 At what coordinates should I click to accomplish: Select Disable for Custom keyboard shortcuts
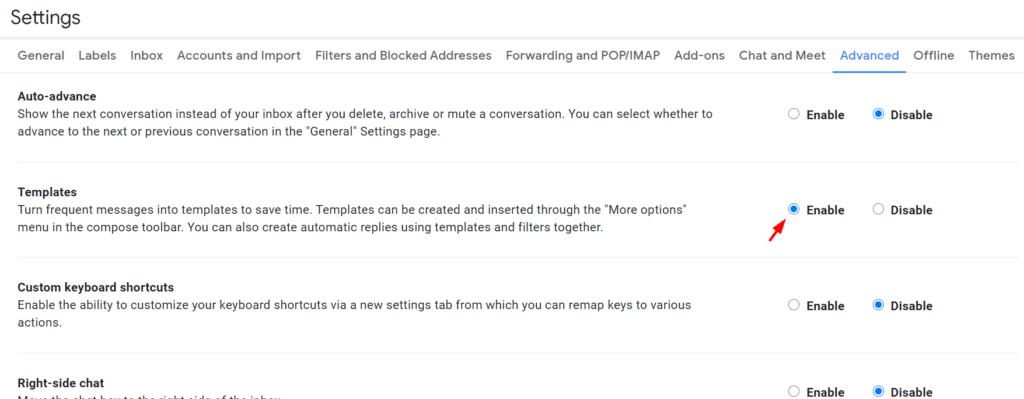[x=878, y=305]
